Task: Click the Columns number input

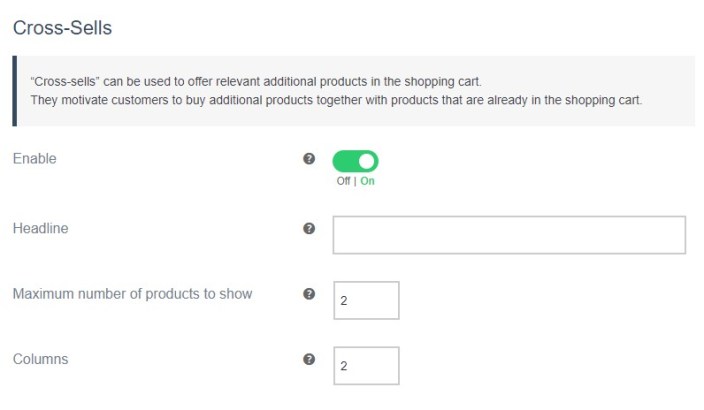Action: (366, 366)
